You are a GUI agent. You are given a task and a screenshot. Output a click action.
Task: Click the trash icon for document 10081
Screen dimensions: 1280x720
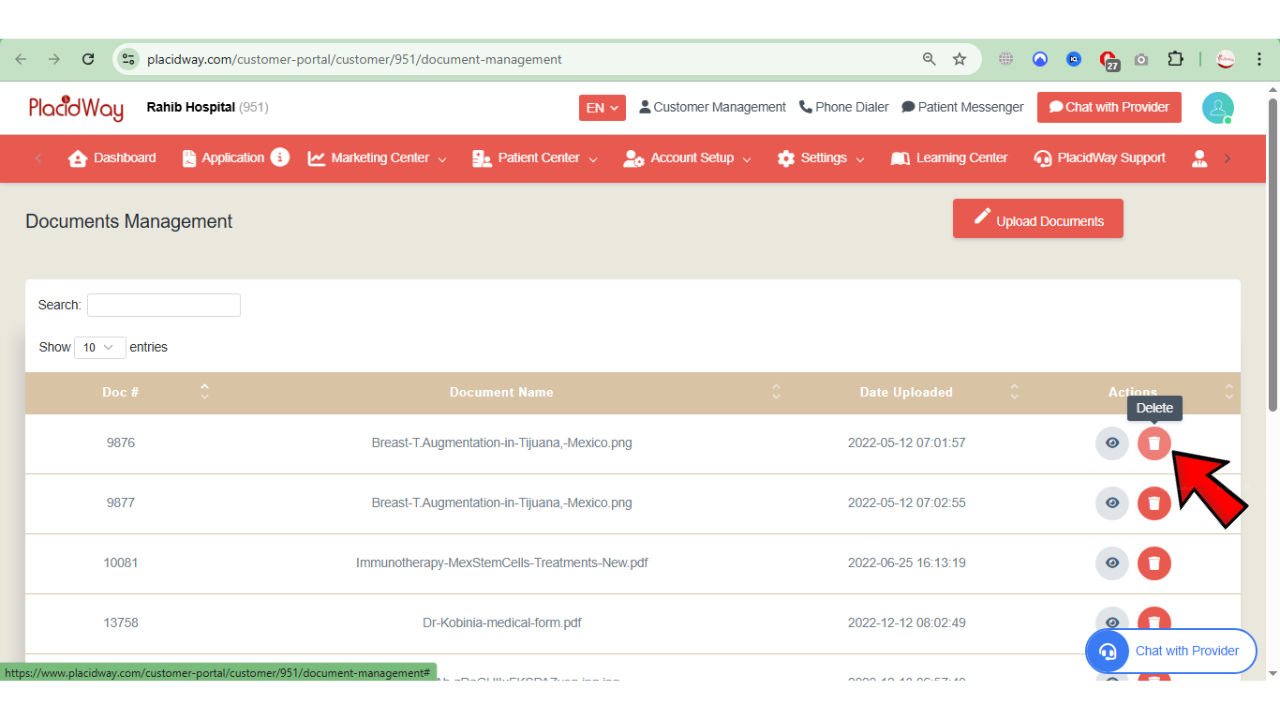click(x=1153, y=563)
